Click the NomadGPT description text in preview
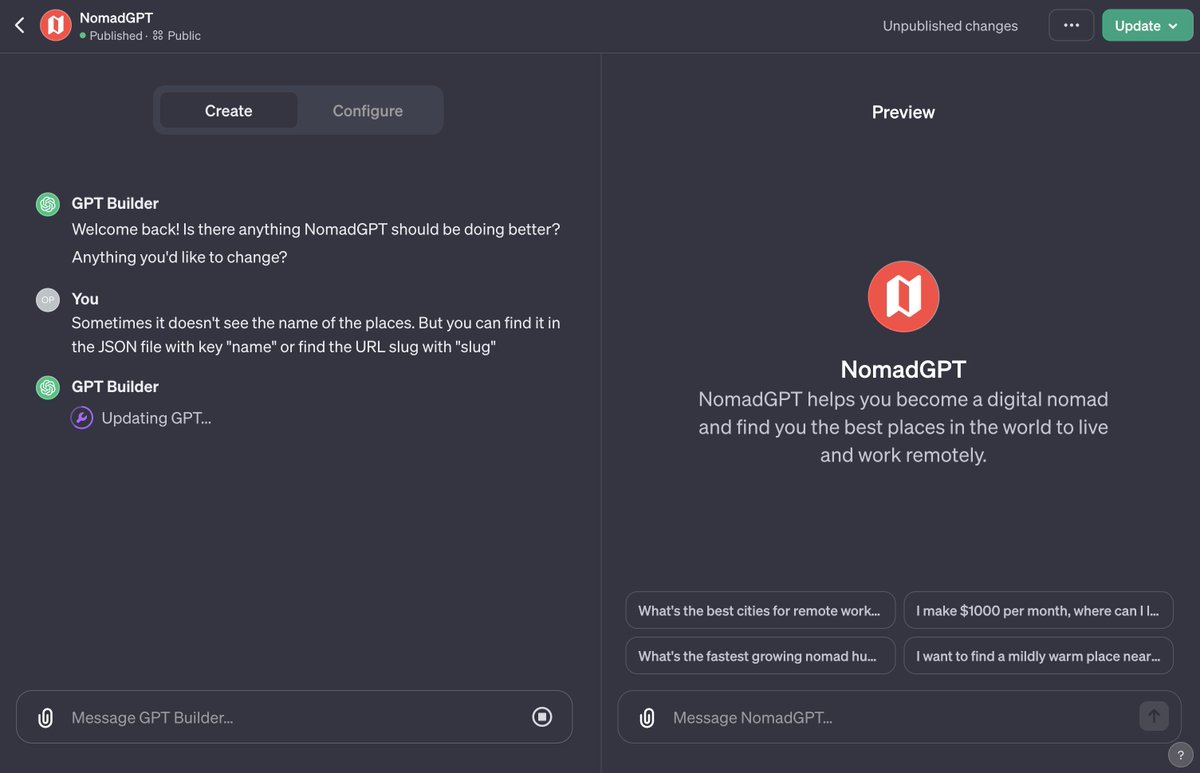Screen dimensions: 1200x773 (x=903, y=427)
